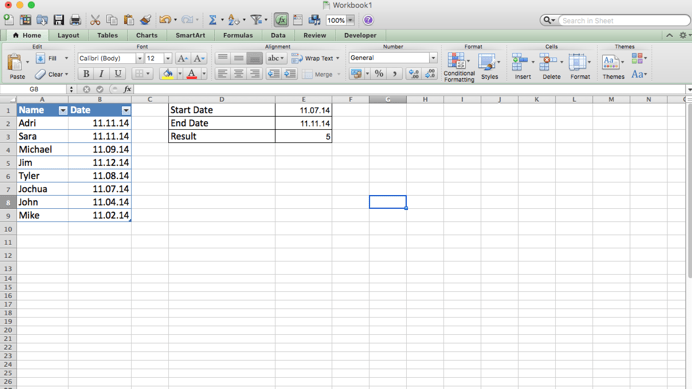Toggle the Formula Builder fx toolbar button
The image size is (692, 389).
281,20
